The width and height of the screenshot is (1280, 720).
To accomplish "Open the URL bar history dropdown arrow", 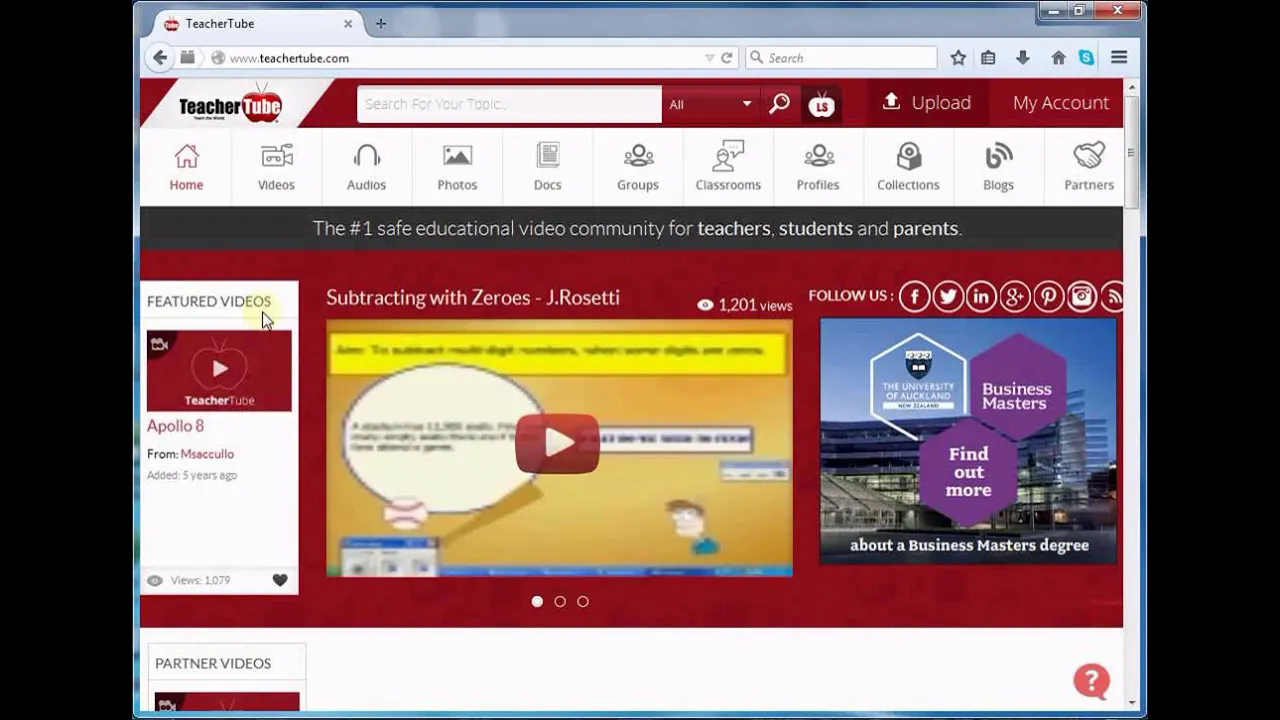I will [710, 58].
